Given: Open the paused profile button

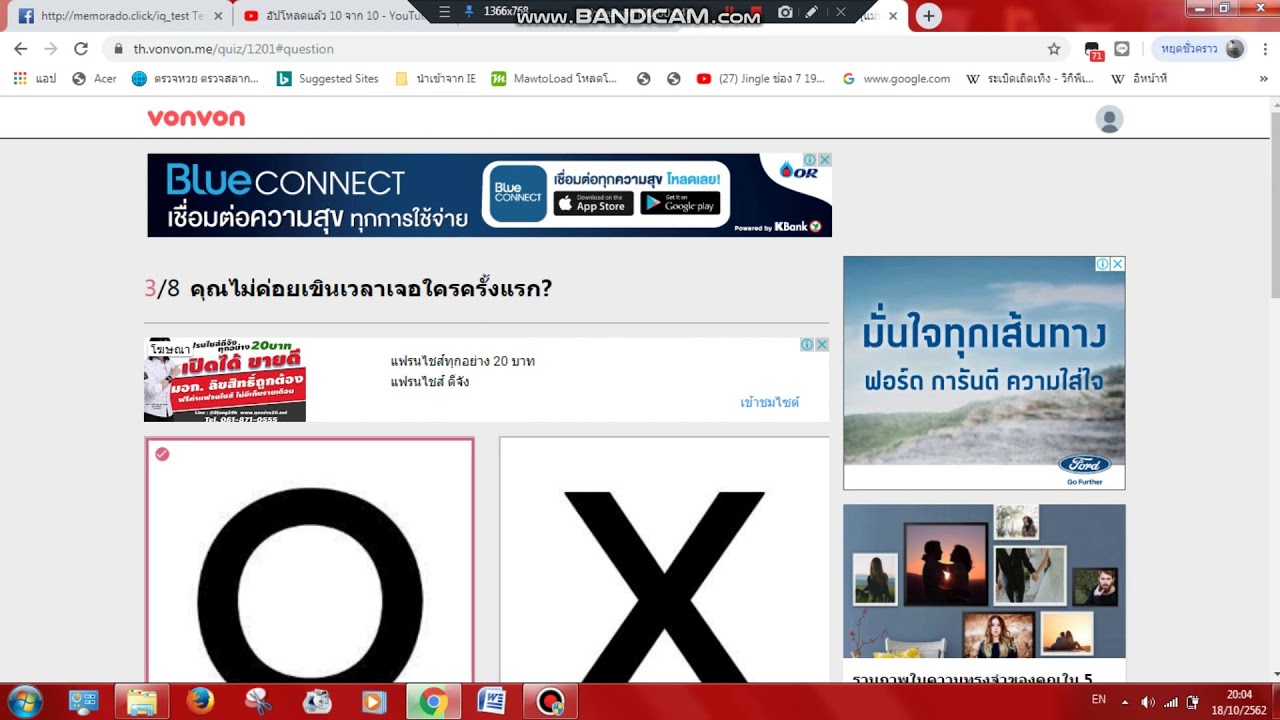Looking at the screenshot, I should pos(1199,48).
